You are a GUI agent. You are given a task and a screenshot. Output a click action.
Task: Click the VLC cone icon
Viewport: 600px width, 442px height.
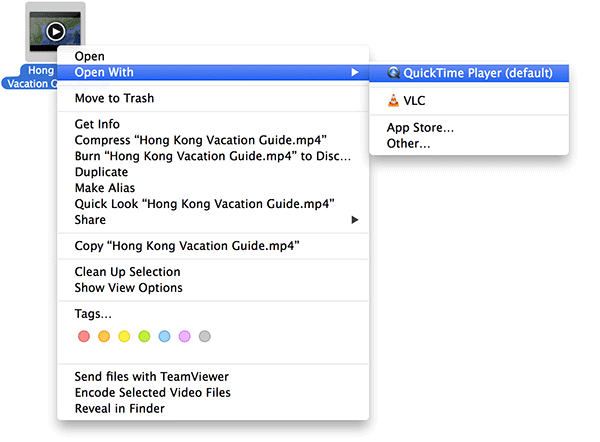click(x=393, y=101)
